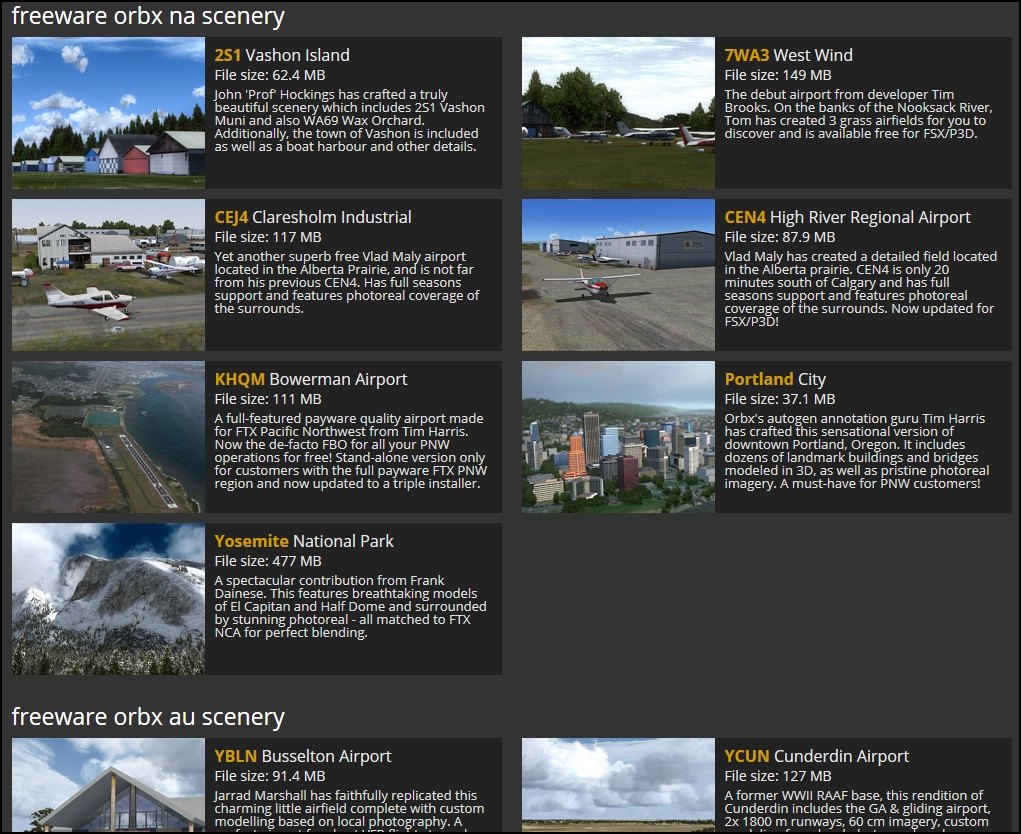The image size is (1021, 834).
Task: Open the Yosemite National Park mountain thumbnail
Action: [x=108, y=599]
